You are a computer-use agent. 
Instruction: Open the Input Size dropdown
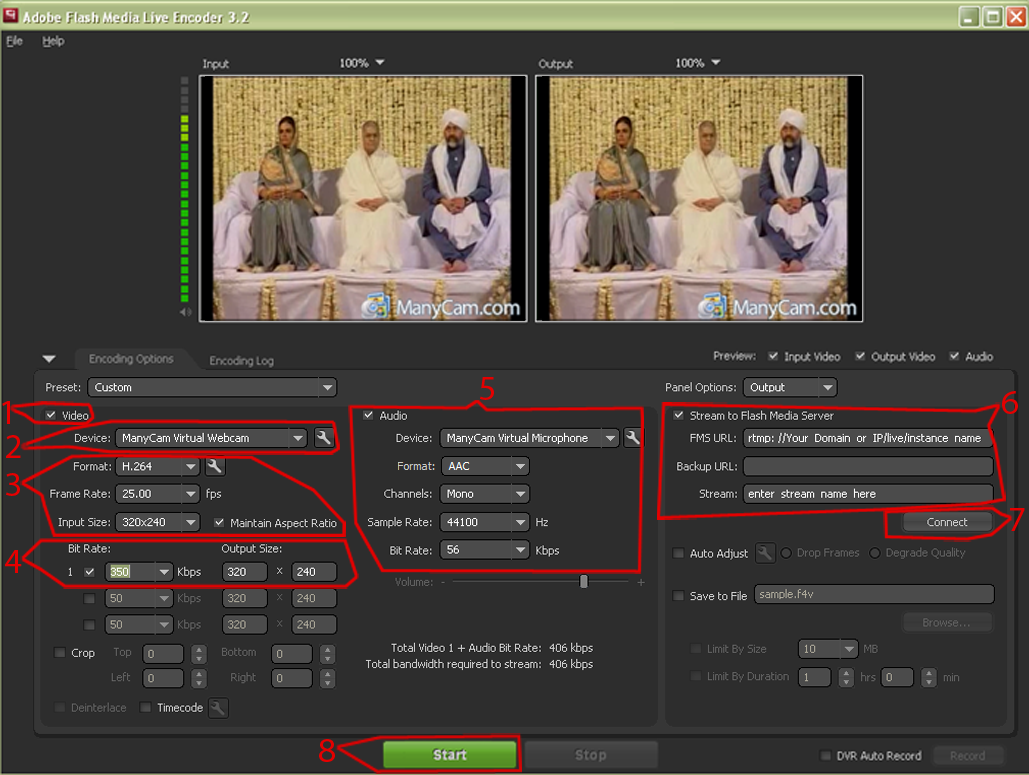click(158, 522)
